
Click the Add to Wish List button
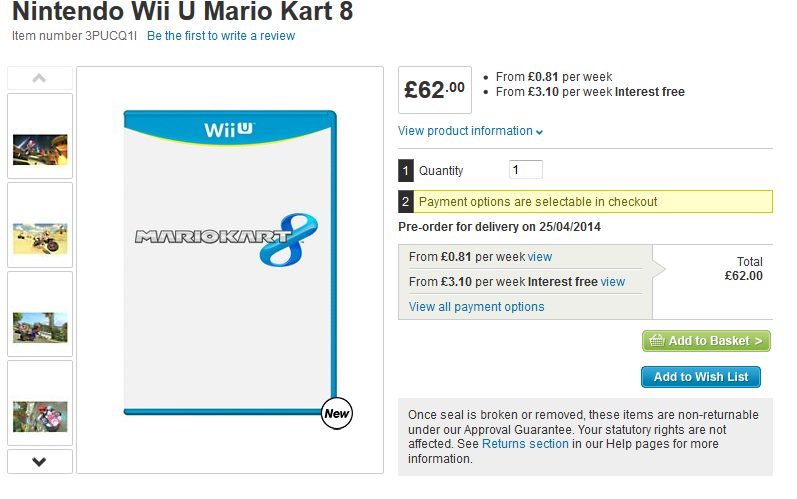click(x=701, y=377)
